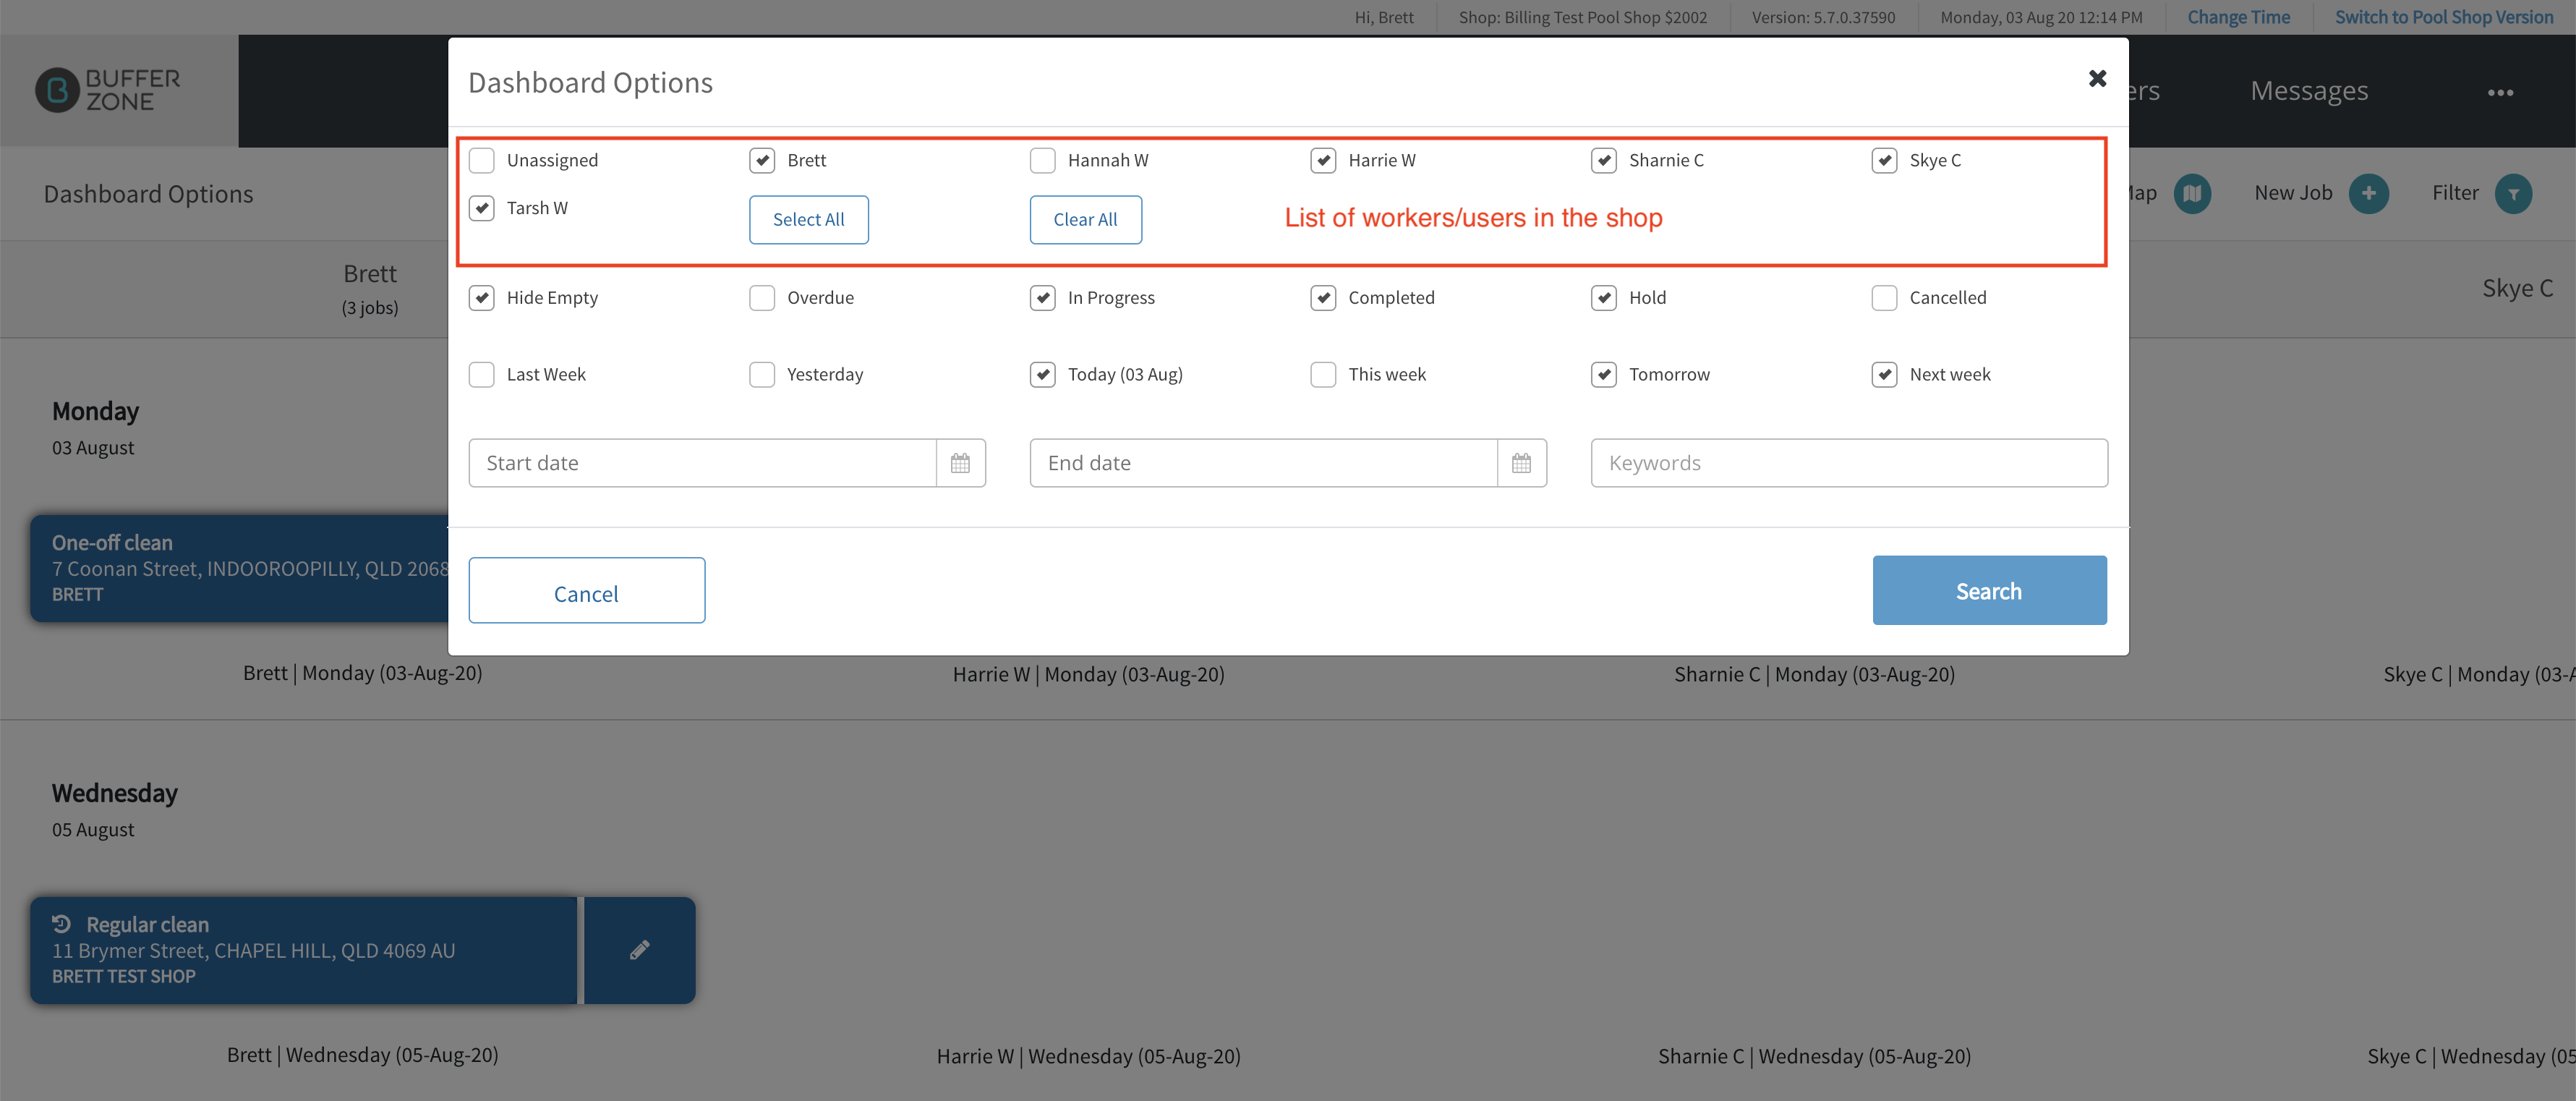This screenshot has height=1101, width=2576.
Task: Click the Brett (3 jobs) column header
Action: 370,289
